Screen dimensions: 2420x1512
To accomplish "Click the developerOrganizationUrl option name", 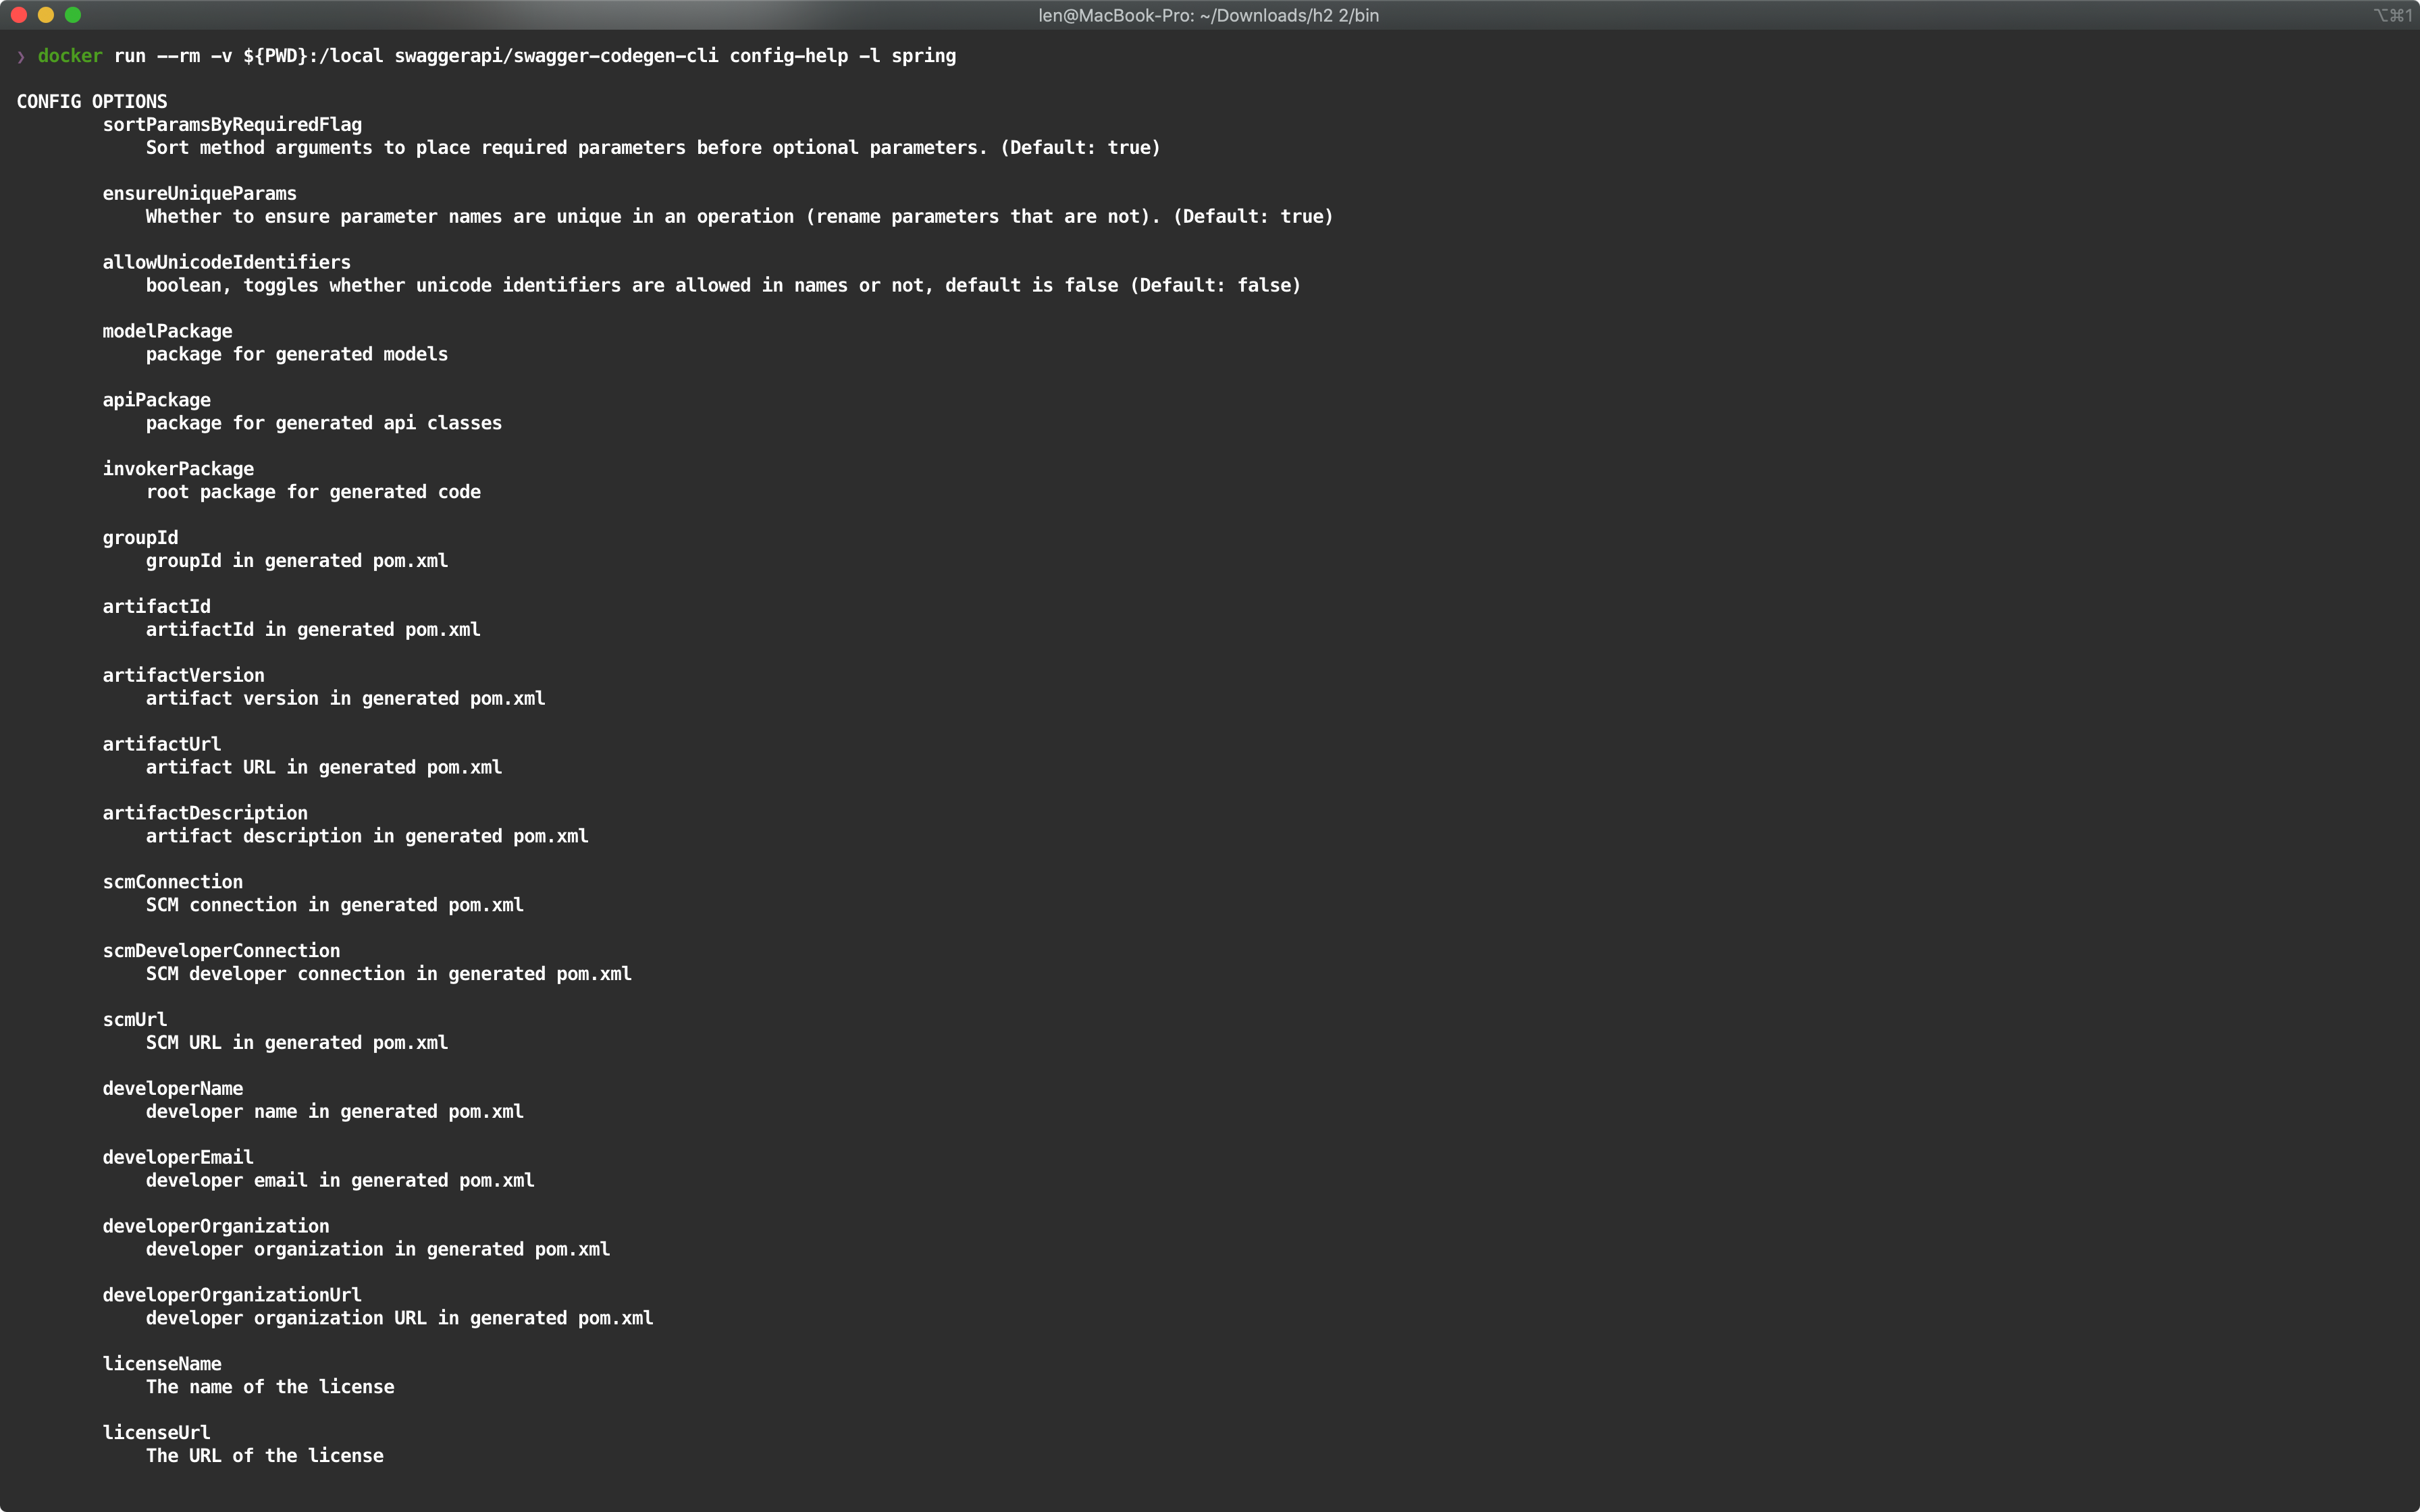I will (232, 1295).
